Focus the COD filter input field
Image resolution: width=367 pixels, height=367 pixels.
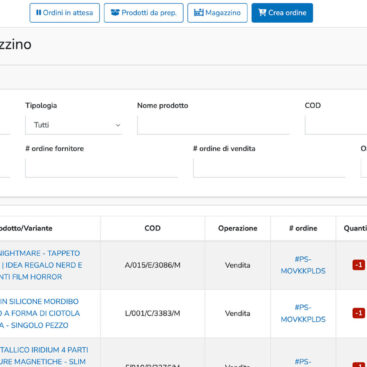coord(336,125)
